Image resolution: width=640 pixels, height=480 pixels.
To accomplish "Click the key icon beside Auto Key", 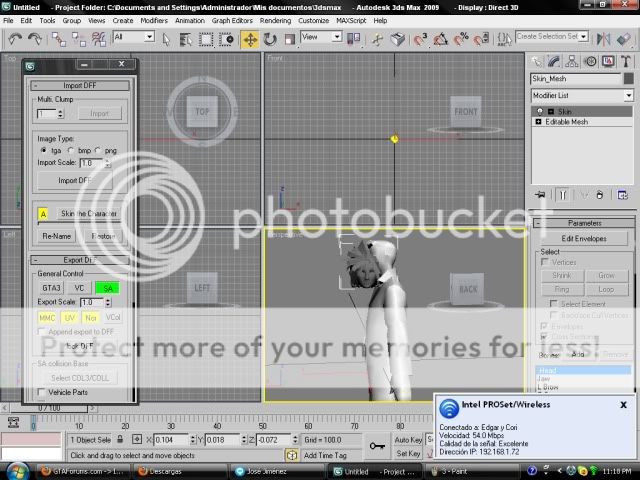I will pos(377,446).
